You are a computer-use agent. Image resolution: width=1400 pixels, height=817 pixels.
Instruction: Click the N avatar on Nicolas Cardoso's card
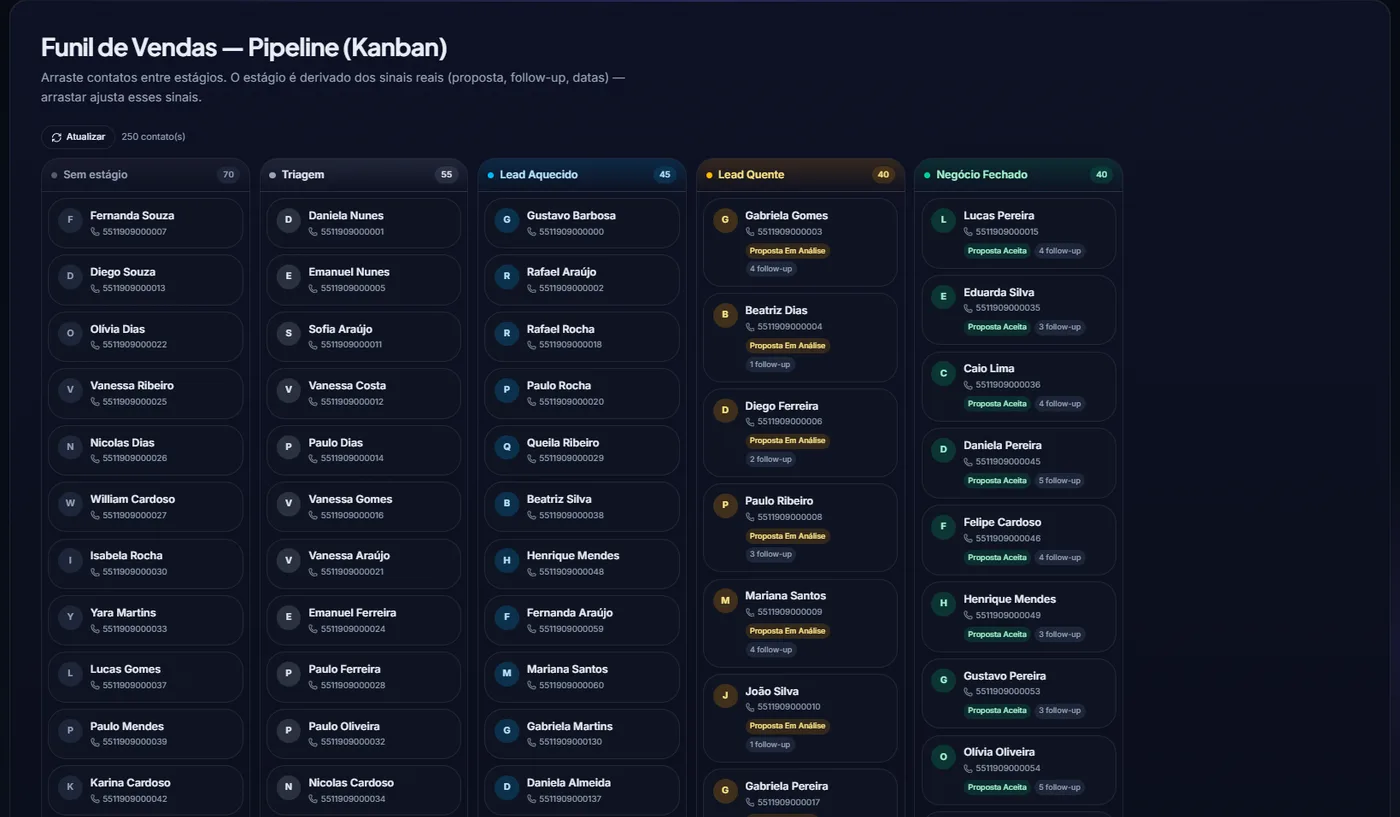pyautogui.click(x=289, y=788)
